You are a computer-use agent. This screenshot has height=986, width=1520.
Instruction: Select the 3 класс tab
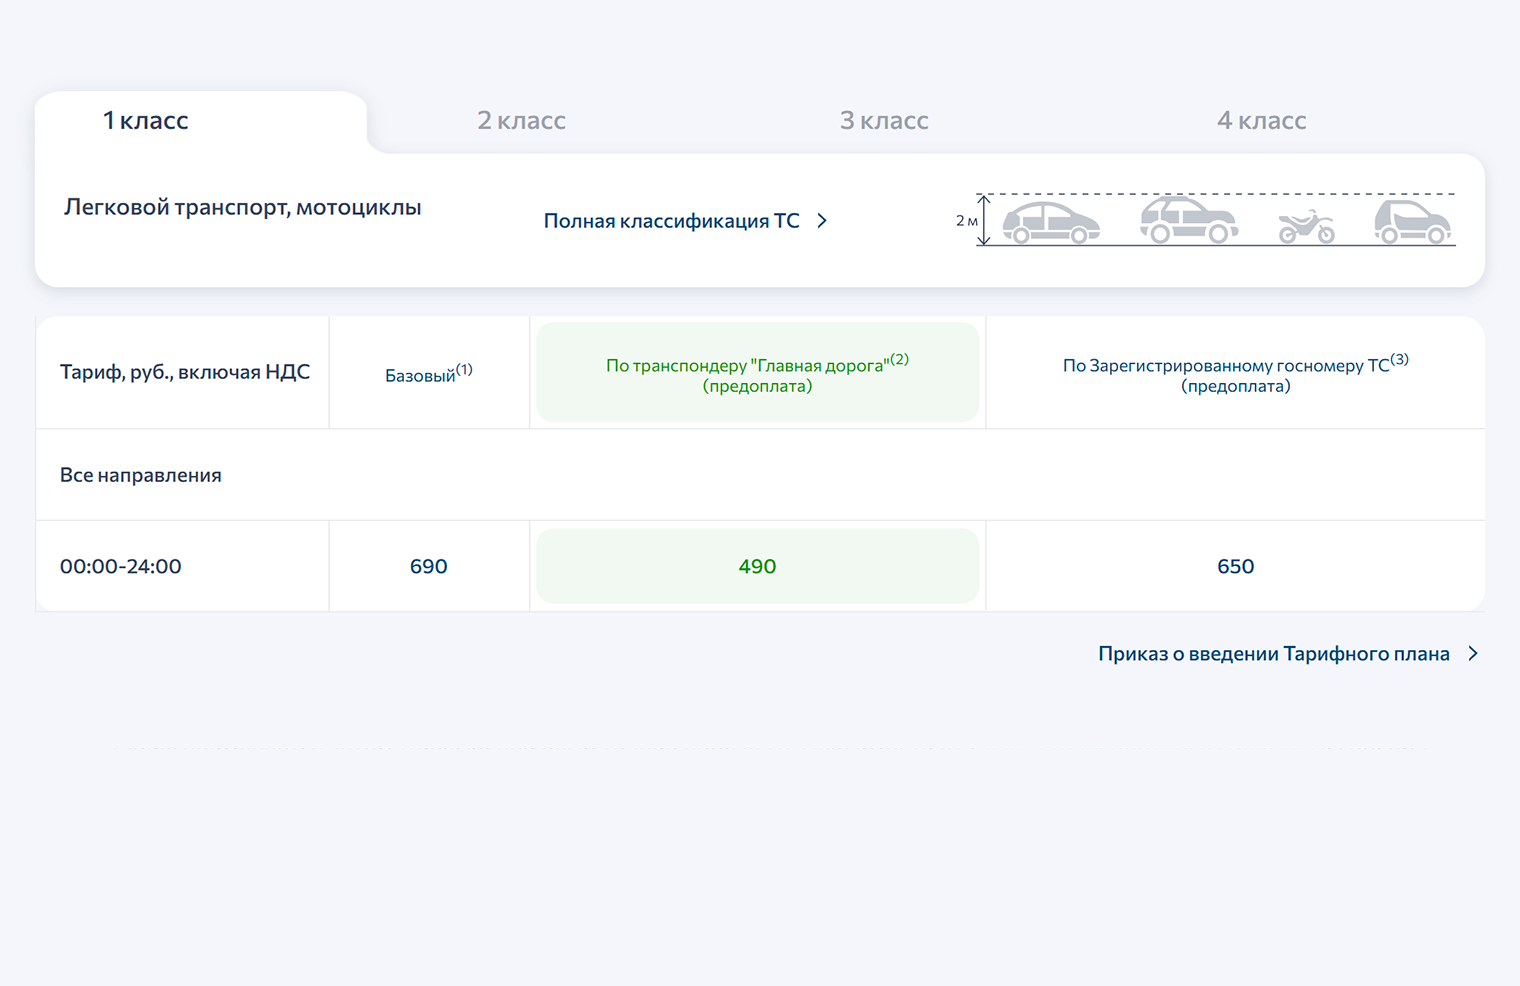click(x=884, y=121)
